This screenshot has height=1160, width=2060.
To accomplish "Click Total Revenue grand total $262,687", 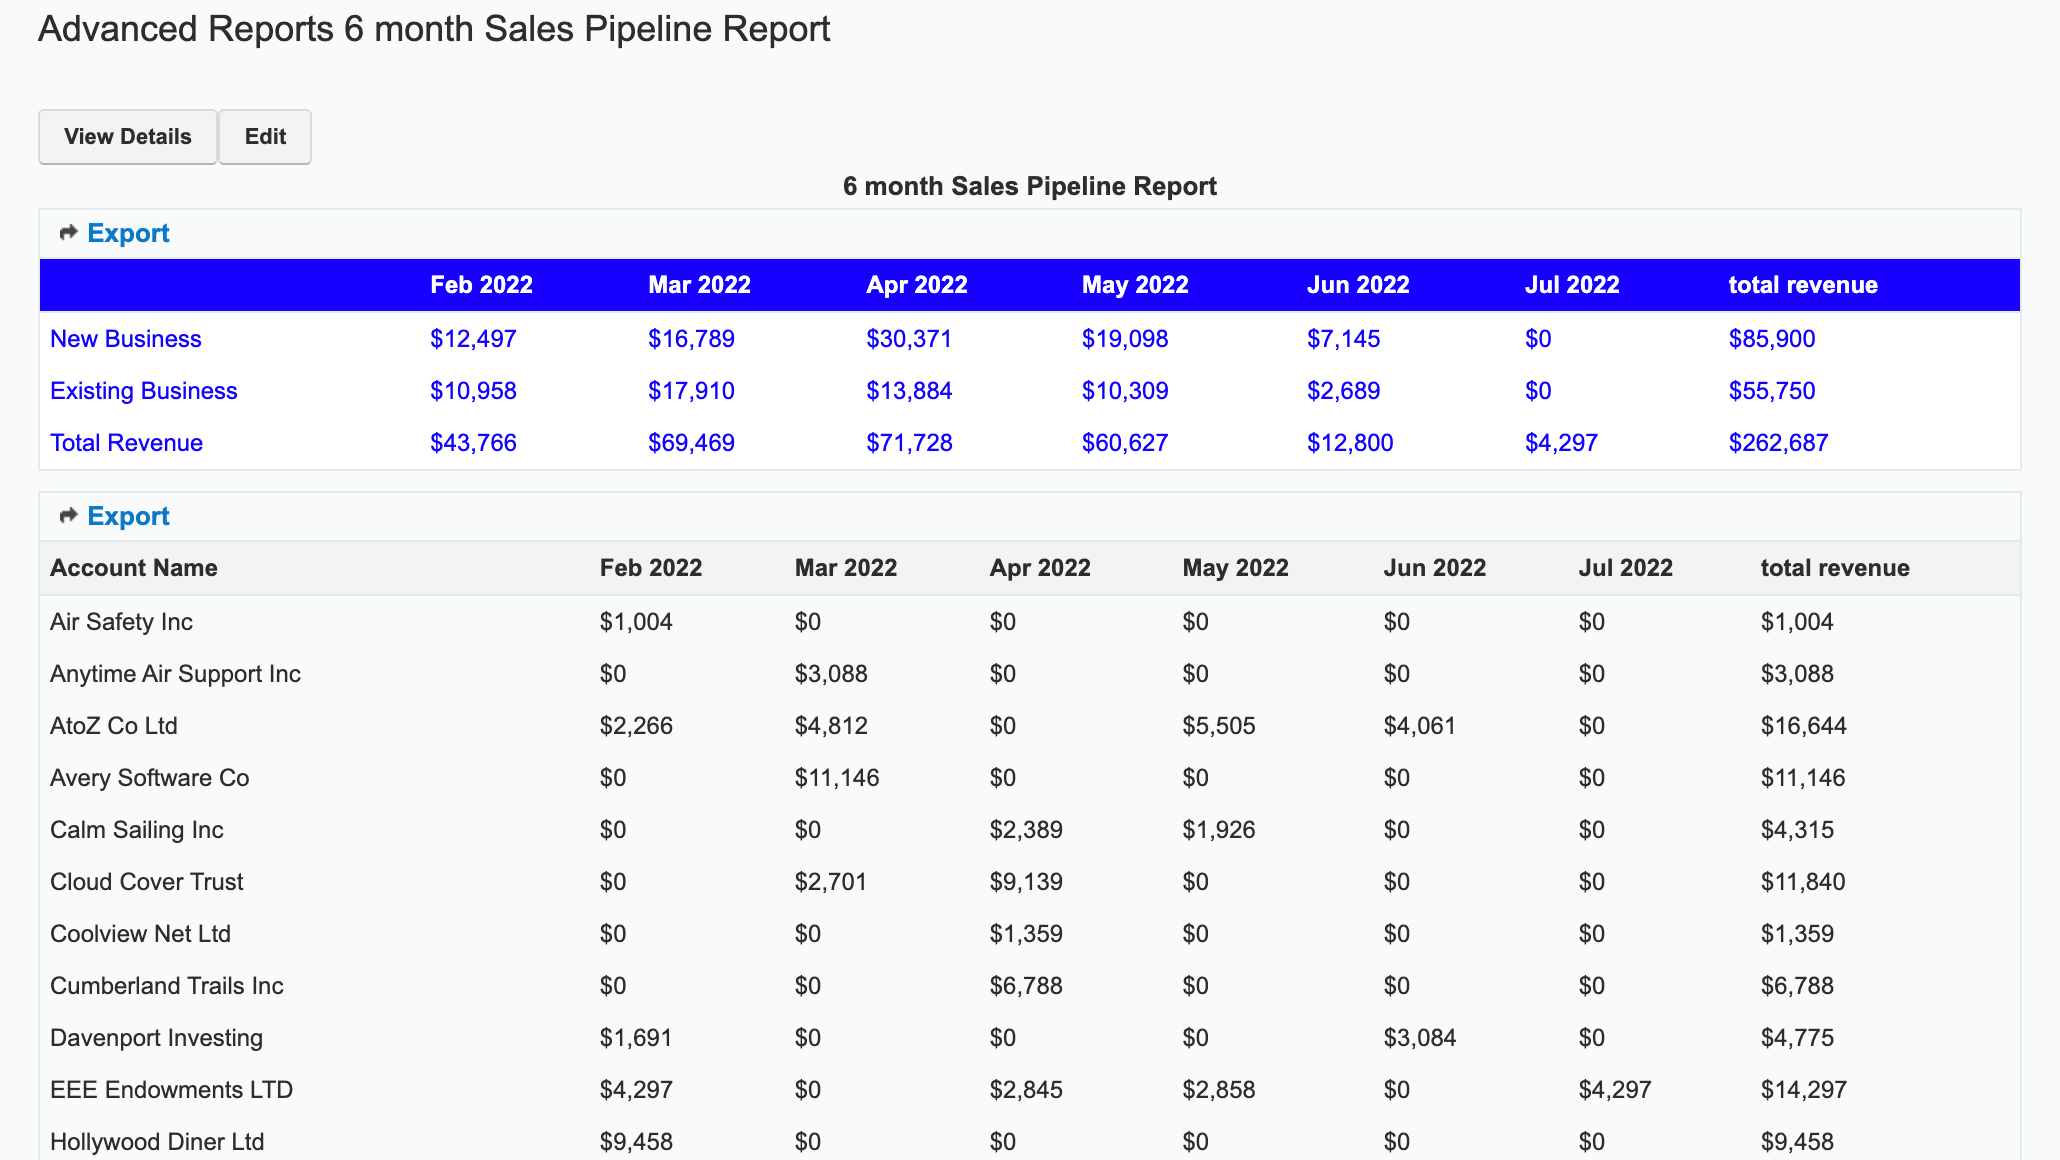I will tap(1778, 443).
